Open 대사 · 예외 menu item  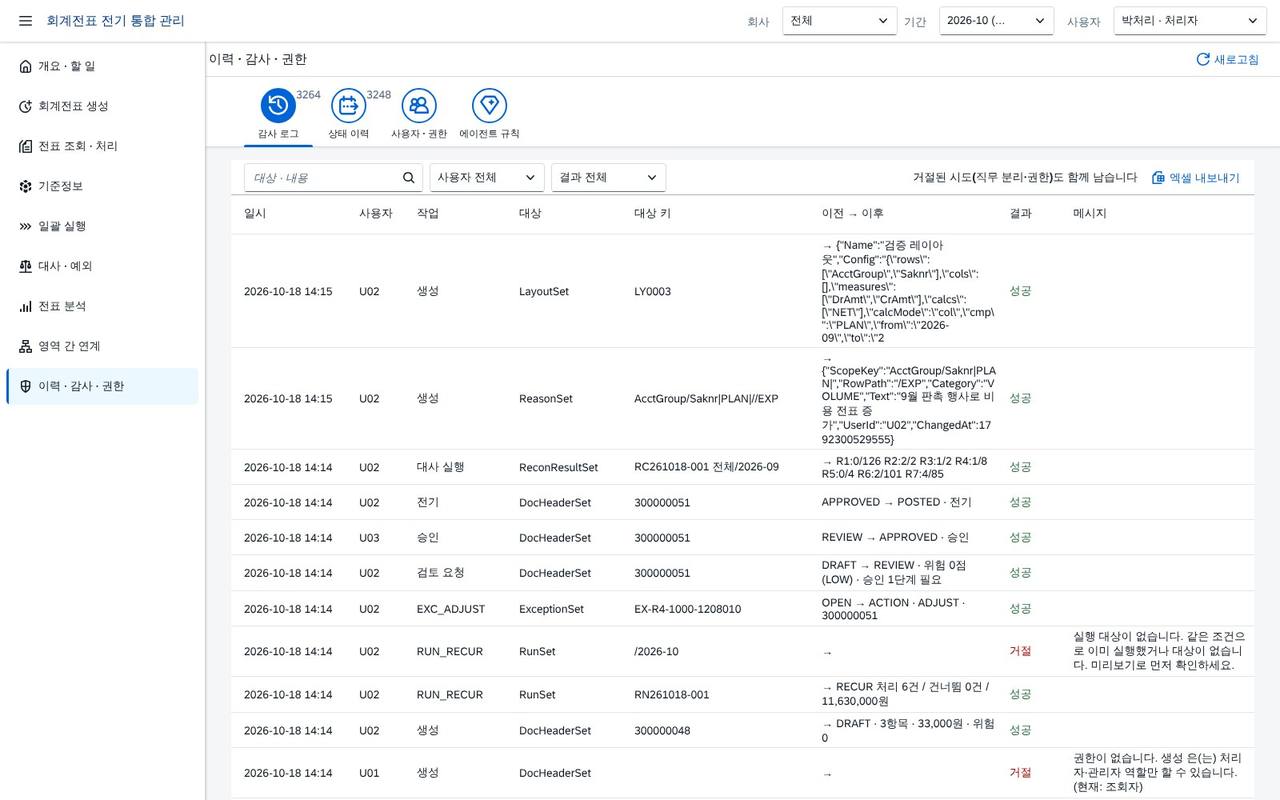click(x=102, y=266)
